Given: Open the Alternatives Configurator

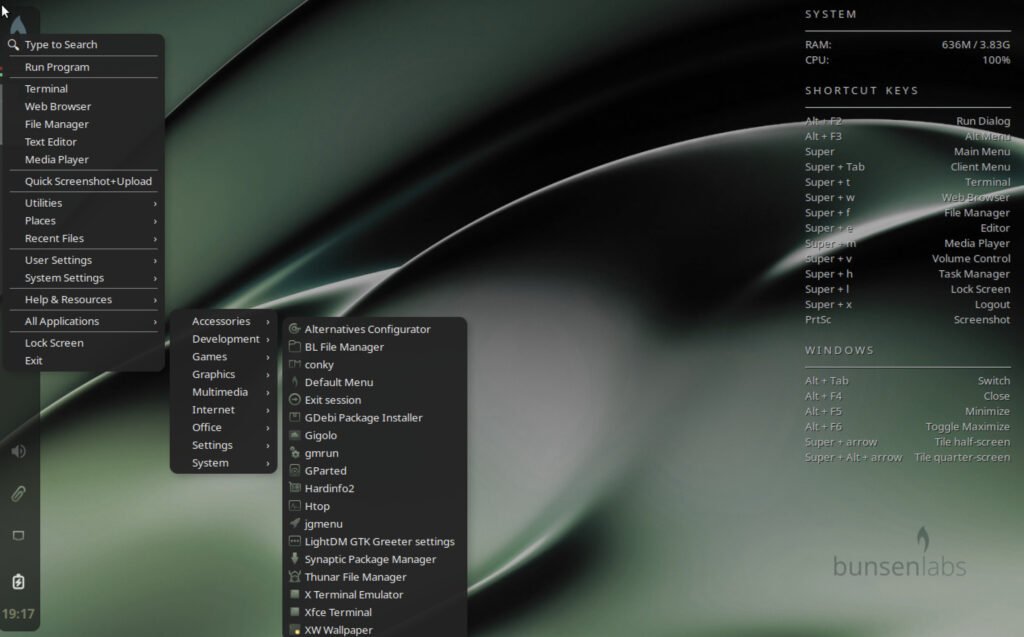Looking at the screenshot, I should [368, 328].
